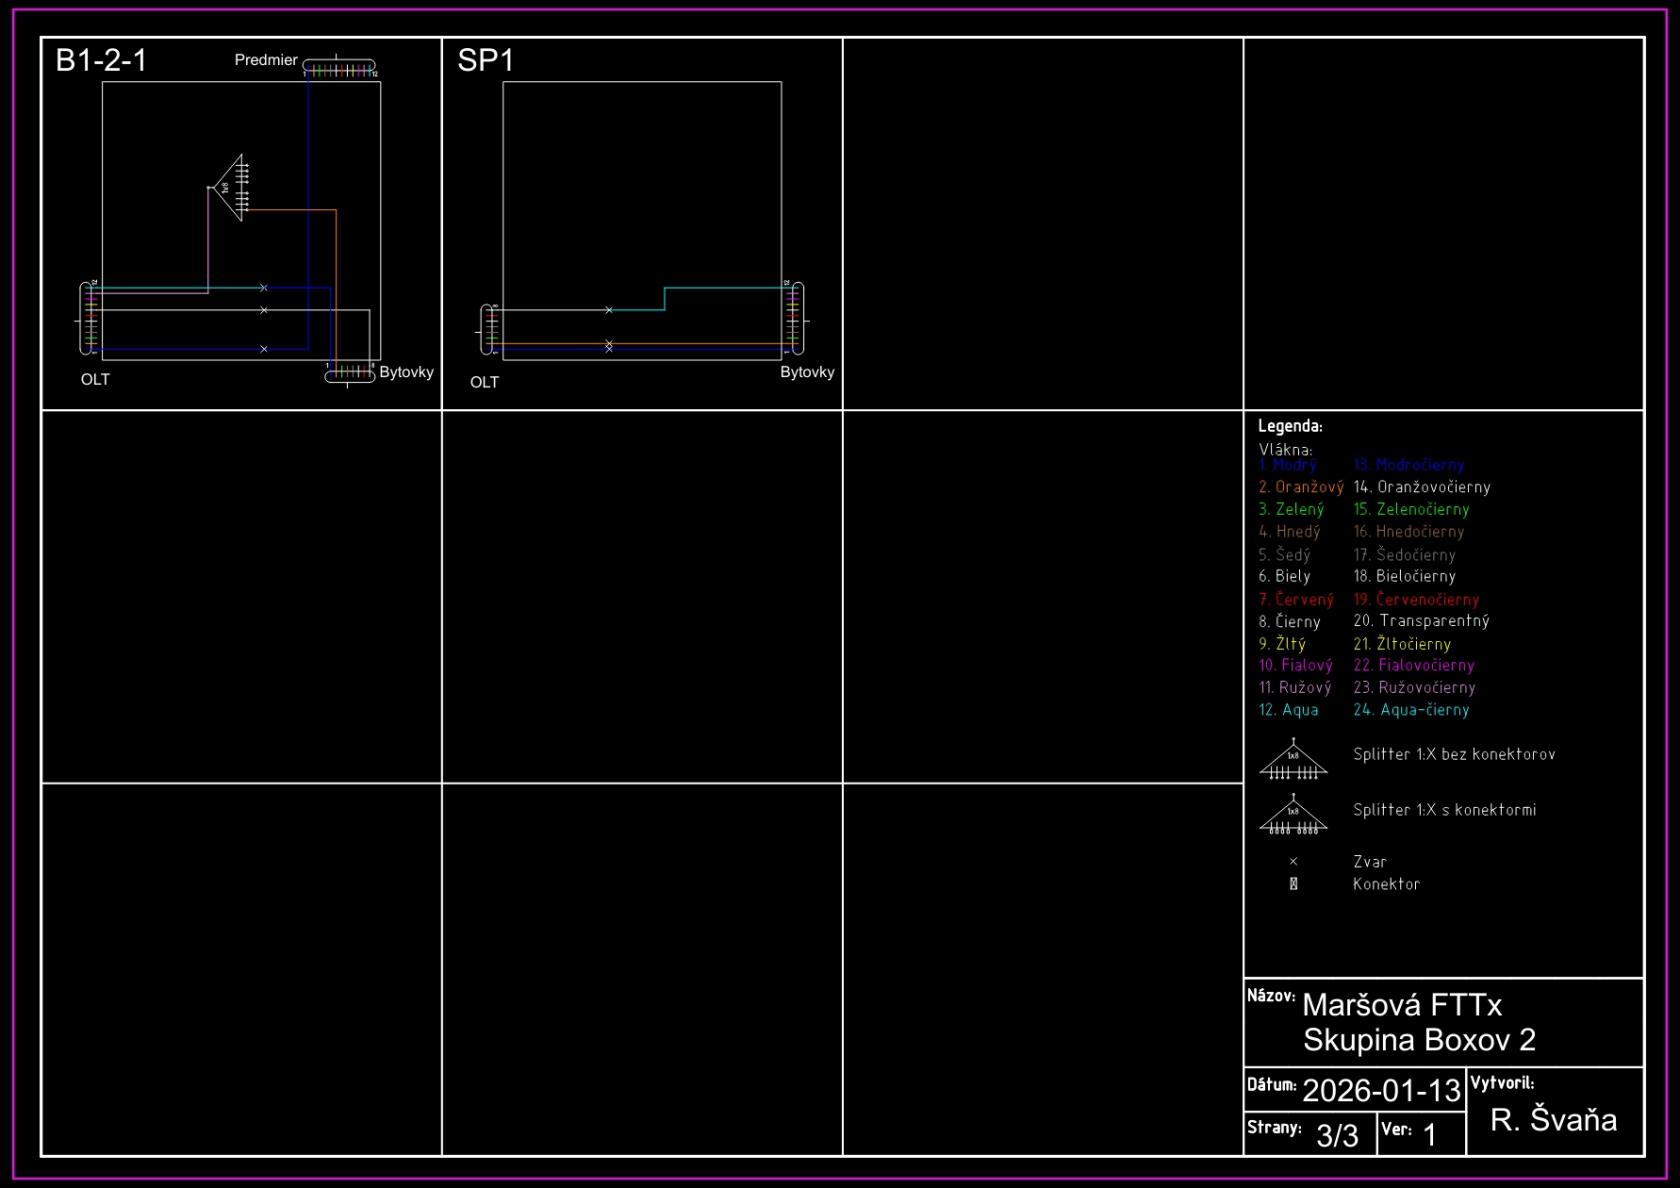Click the SP1 box title
Viewport: 1680px width, 1188px height.
(485, 61)
